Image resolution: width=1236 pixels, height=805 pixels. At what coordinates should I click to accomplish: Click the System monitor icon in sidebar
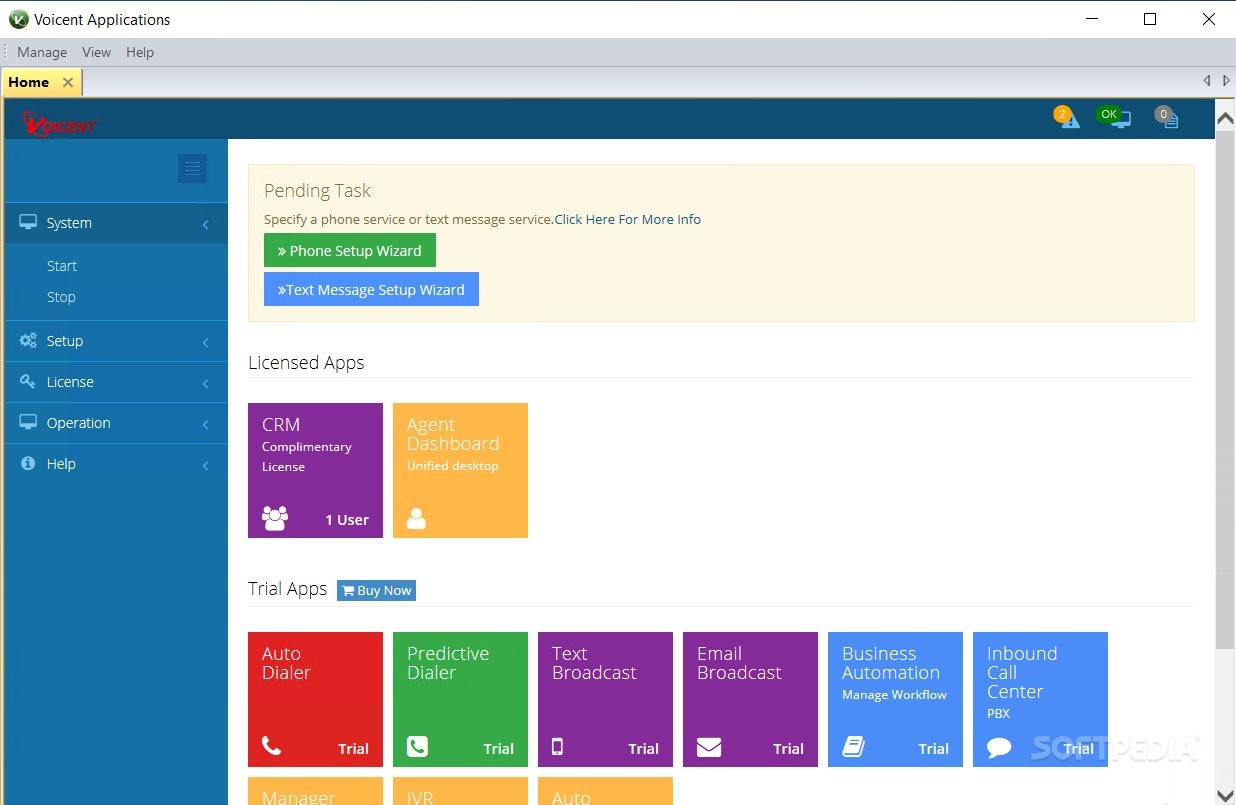click(x=28, y=222)
